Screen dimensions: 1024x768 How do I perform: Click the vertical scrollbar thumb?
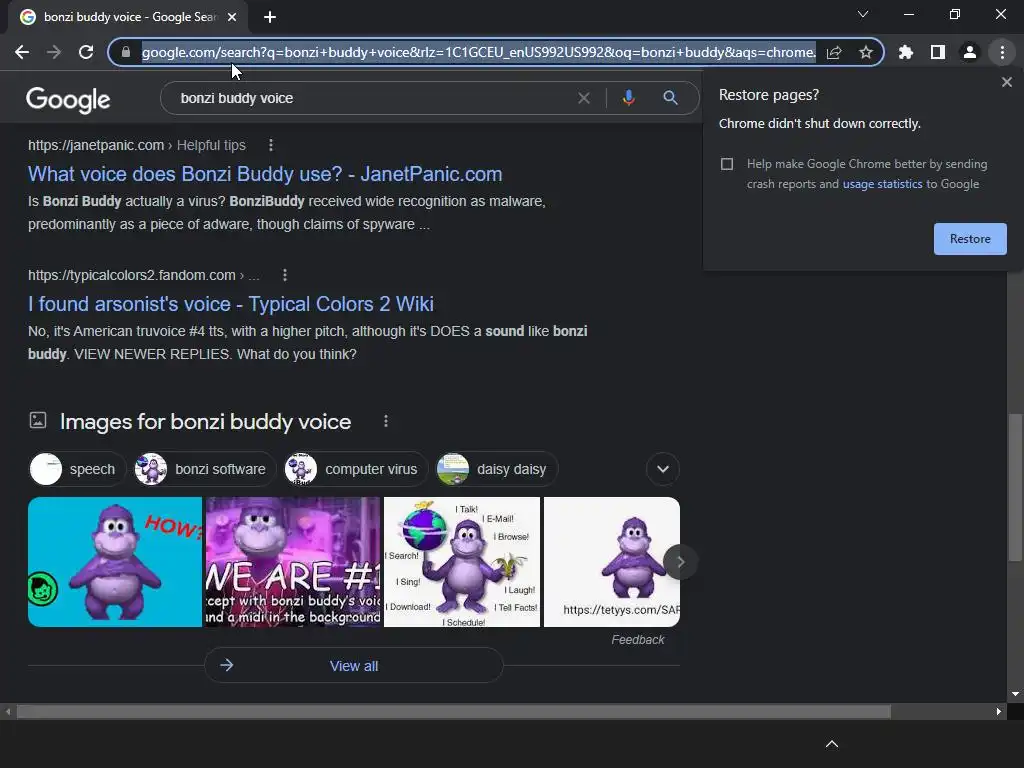[x=1015, y=487]
